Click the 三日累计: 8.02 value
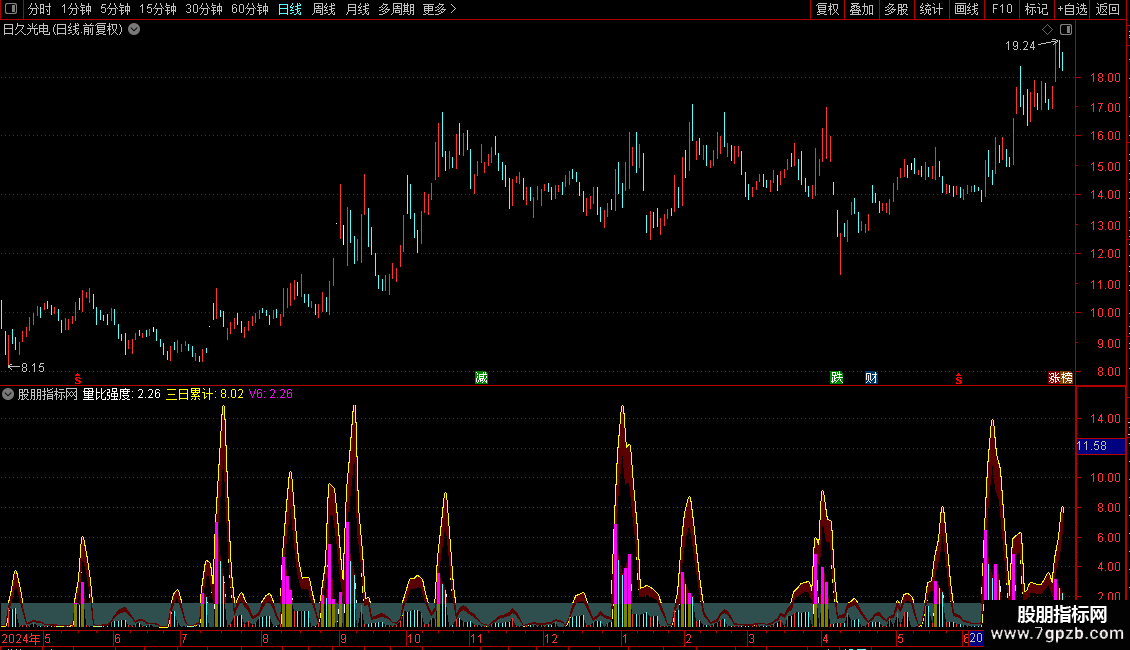The image size is (1130, 650). 205,394
